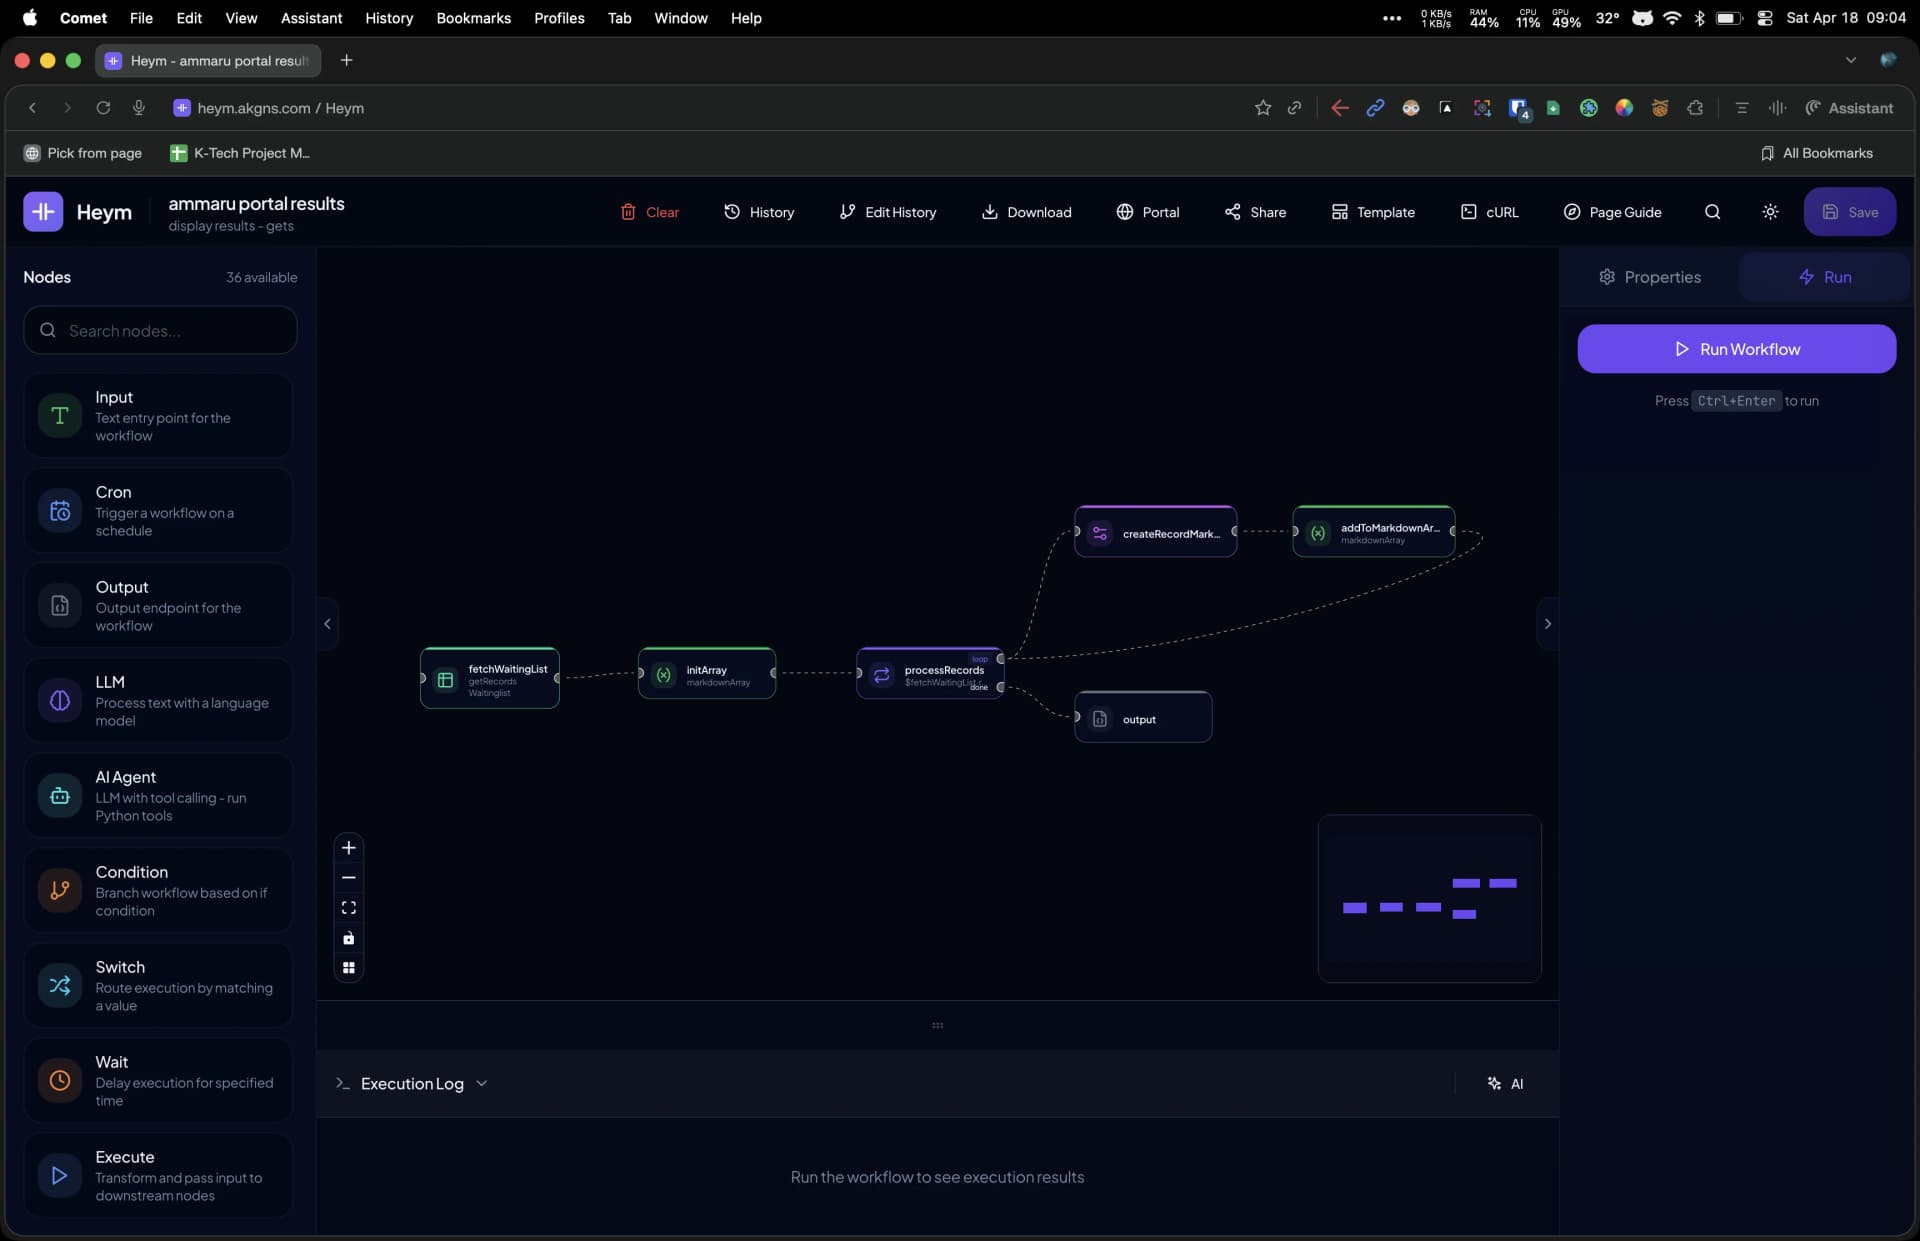Collapse the node sidebar with left chevron
This screenshot has height=1241, width=1920.
point(327,623)
